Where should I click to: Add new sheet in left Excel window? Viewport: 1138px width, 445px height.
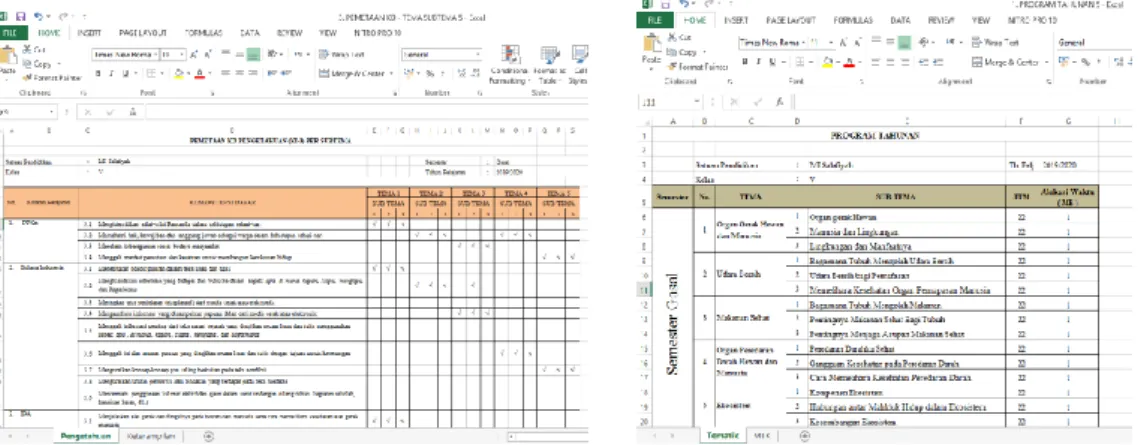point(208,436)
